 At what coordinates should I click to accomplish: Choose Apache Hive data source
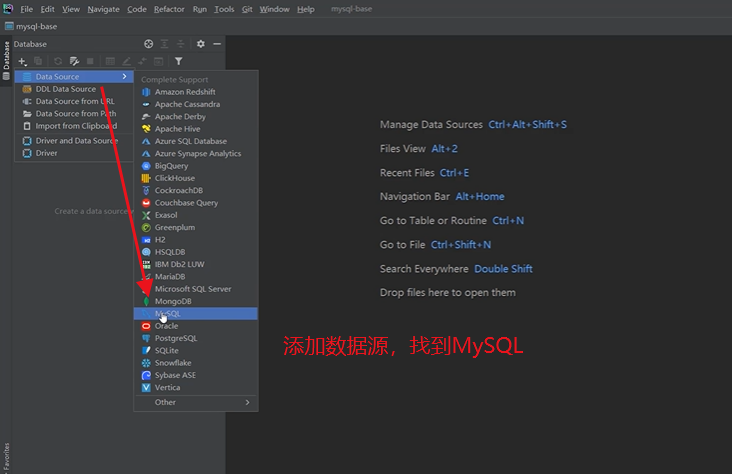[196, 129]
